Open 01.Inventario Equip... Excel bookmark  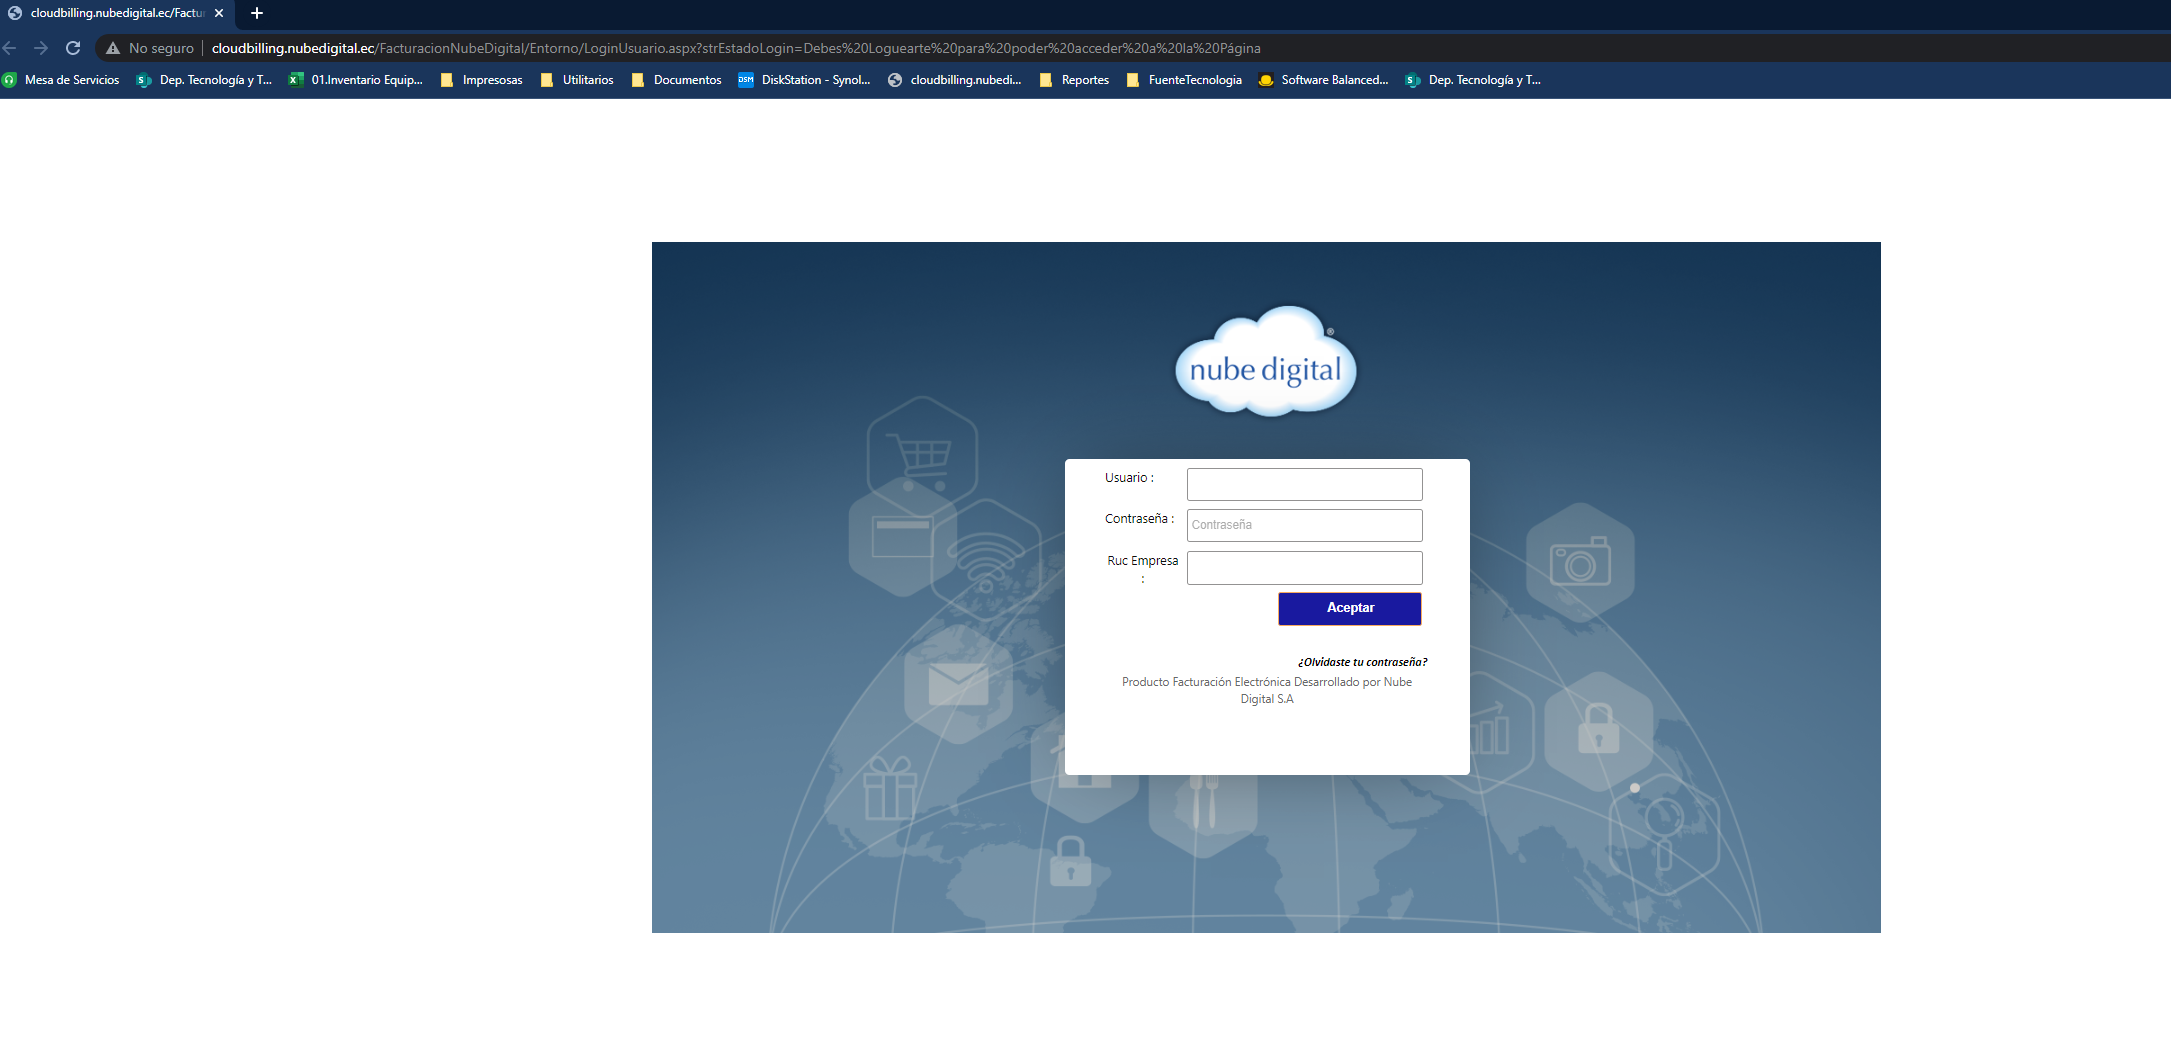(356, 80)
